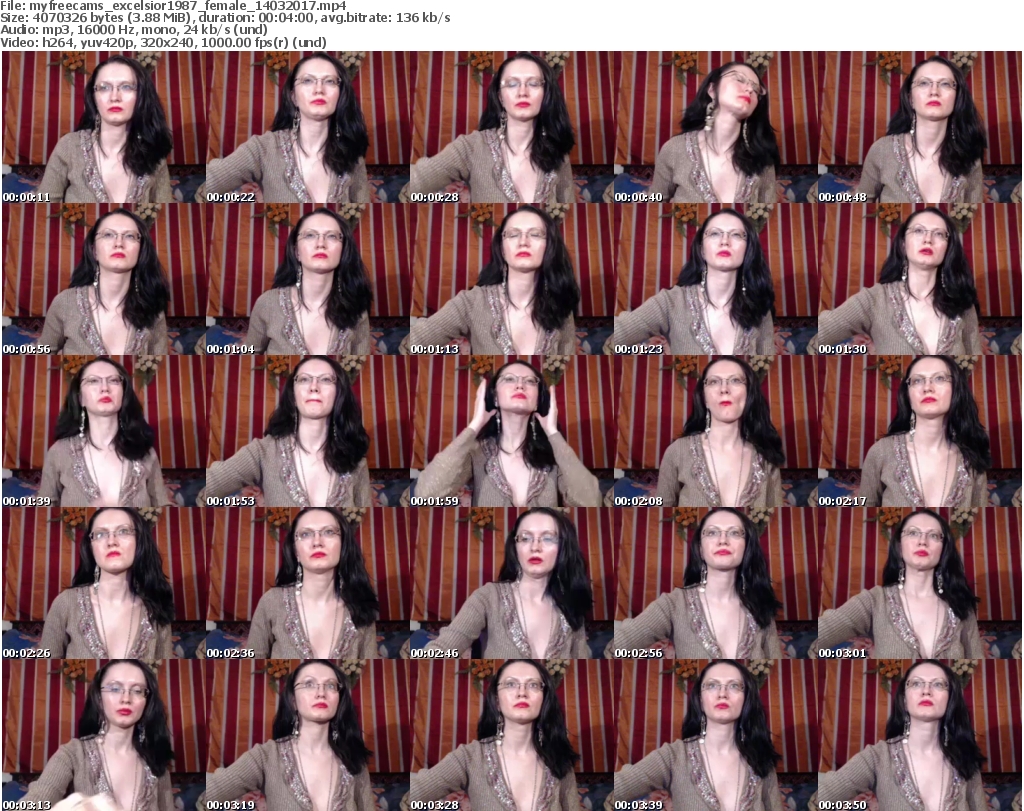View the 00:03:39 frame

pyautogui.click(x=716, y=735)
